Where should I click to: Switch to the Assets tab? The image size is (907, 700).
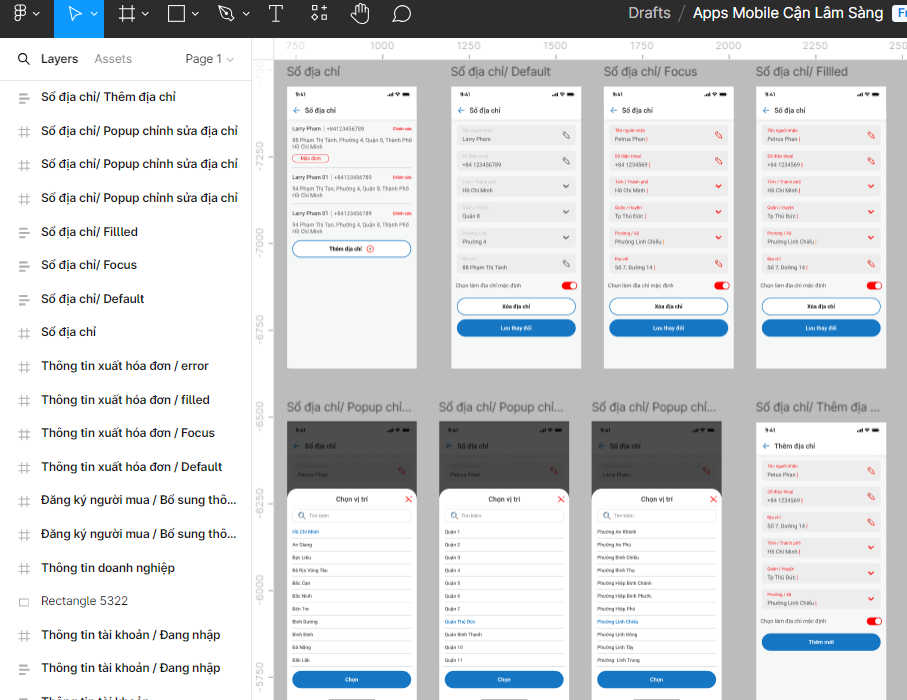[x=113, y=59]
